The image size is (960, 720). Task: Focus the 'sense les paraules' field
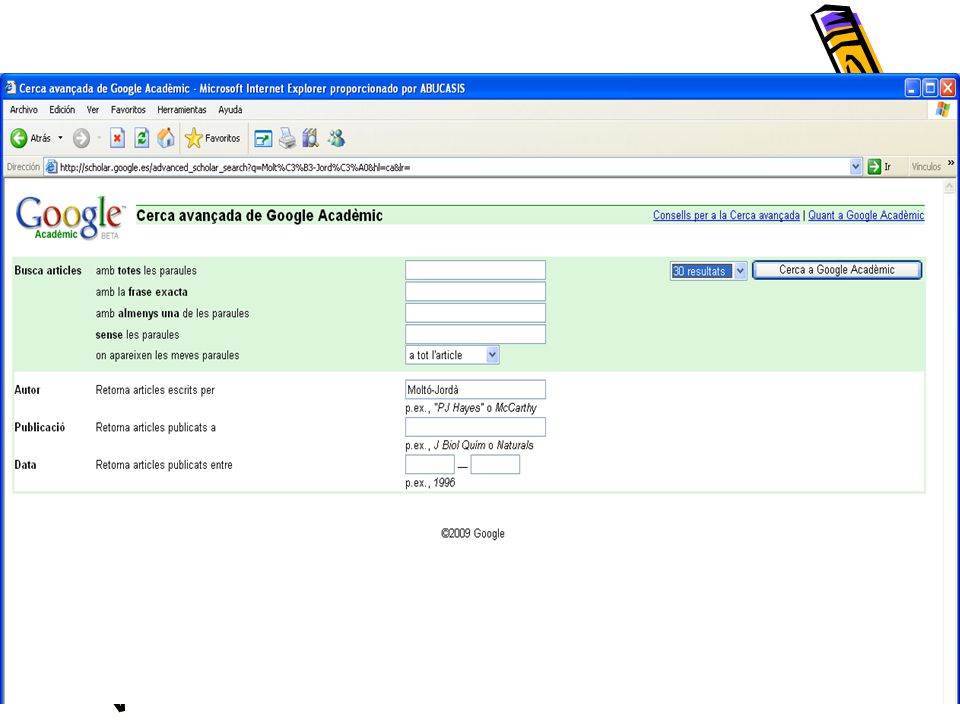tap(475, 334)
